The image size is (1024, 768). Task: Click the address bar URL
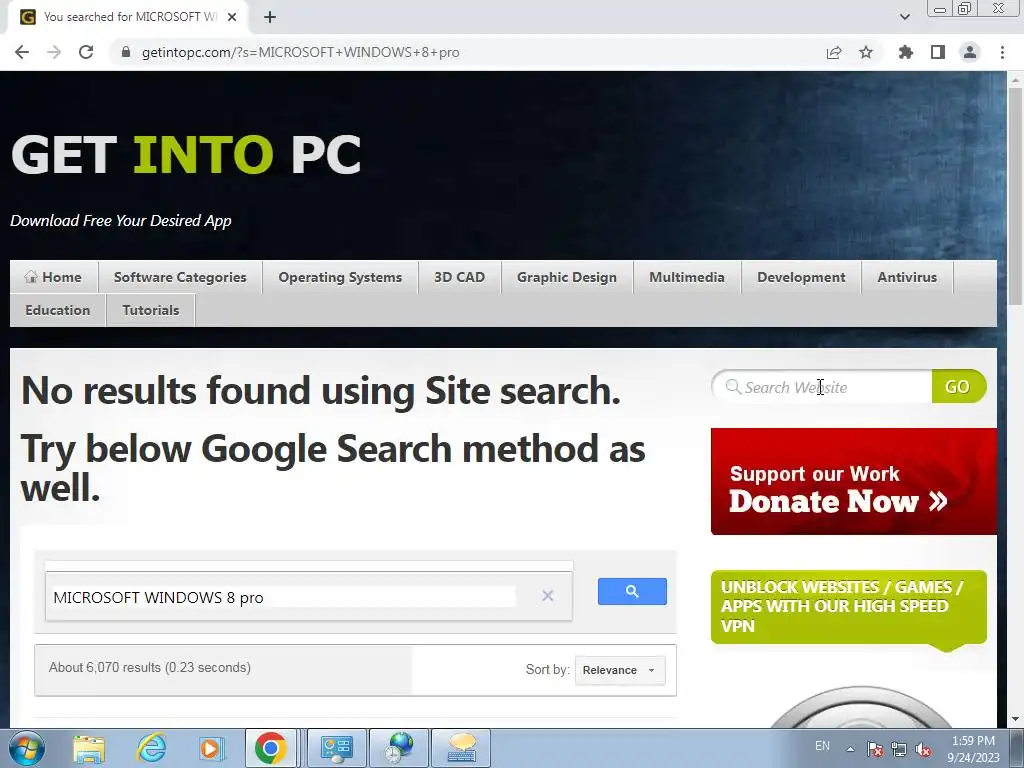coord(300,52)
